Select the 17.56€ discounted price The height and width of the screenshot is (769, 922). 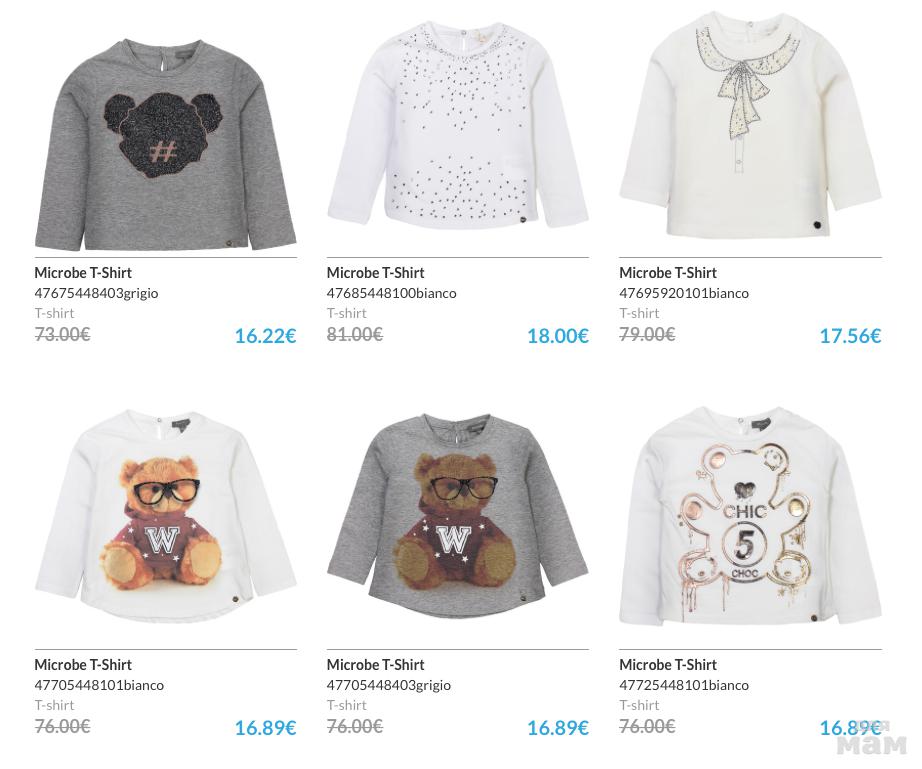849,336
